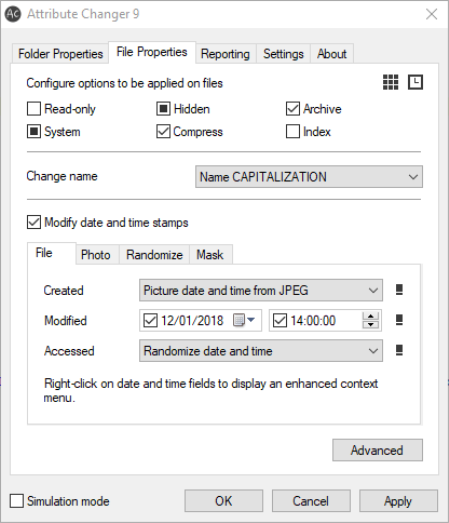
Task: Open the Created date source dropdown
Action: [261, 290]
